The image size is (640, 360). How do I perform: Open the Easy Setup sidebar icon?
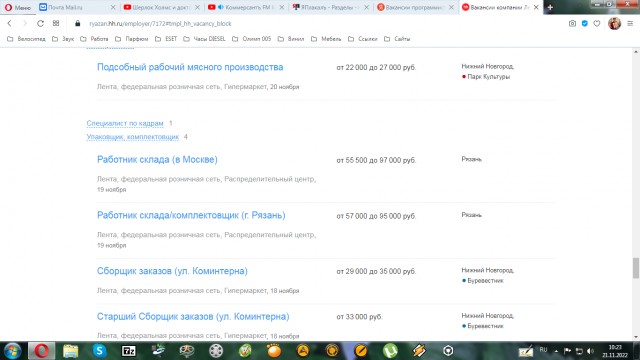[x=630, y=24]
